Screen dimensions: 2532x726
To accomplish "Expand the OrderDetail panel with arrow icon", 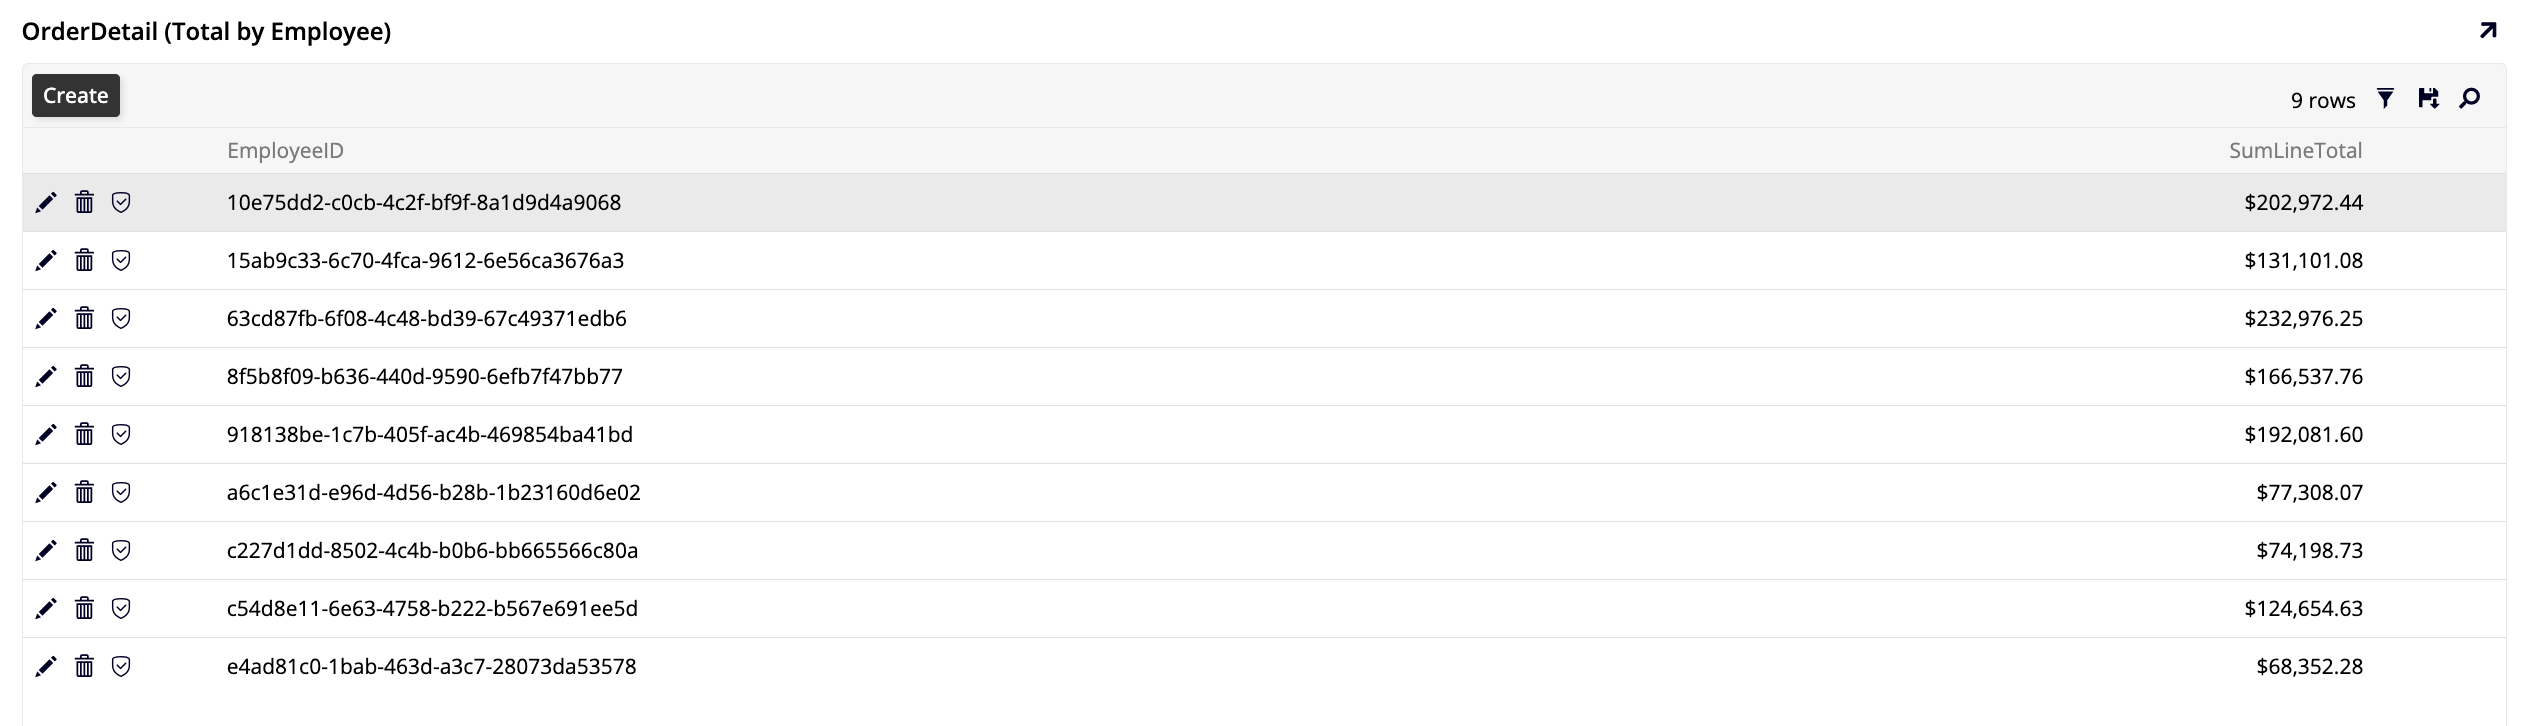I will 2488,31.
